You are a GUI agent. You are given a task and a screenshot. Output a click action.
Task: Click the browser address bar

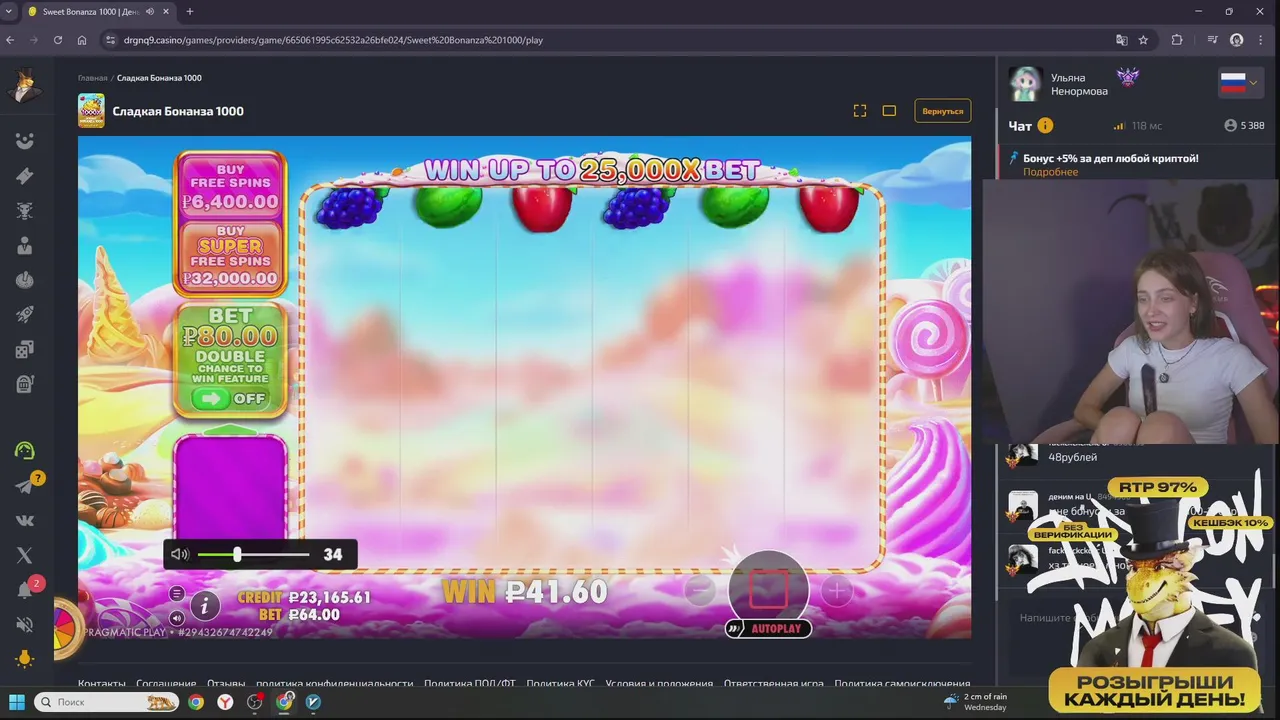point(600,40)
